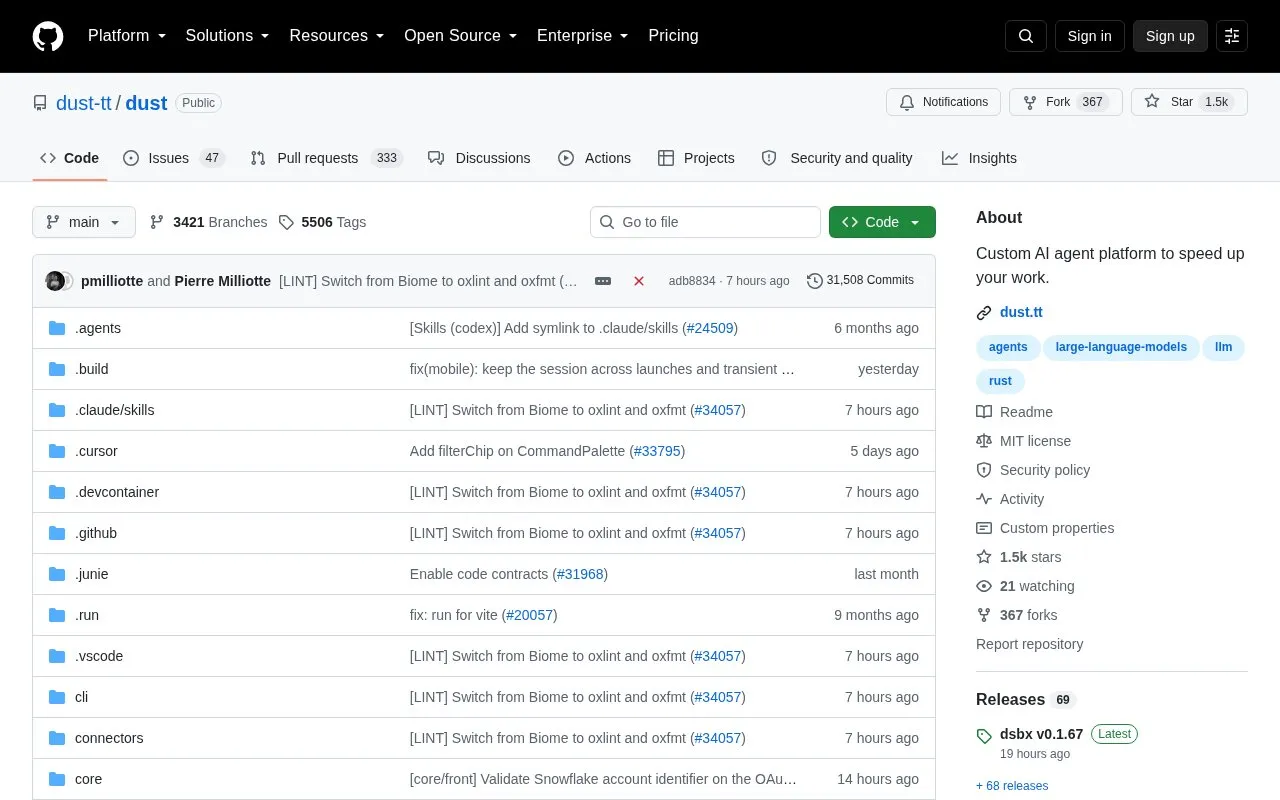Click the forks icon in About
Viewport: 1280px width, 800px height.
984,615
